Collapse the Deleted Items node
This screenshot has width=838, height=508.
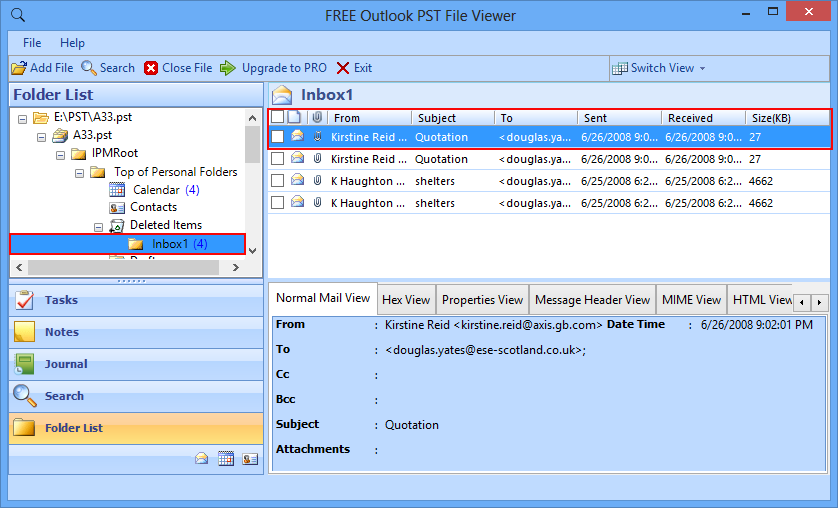[98, 228]
